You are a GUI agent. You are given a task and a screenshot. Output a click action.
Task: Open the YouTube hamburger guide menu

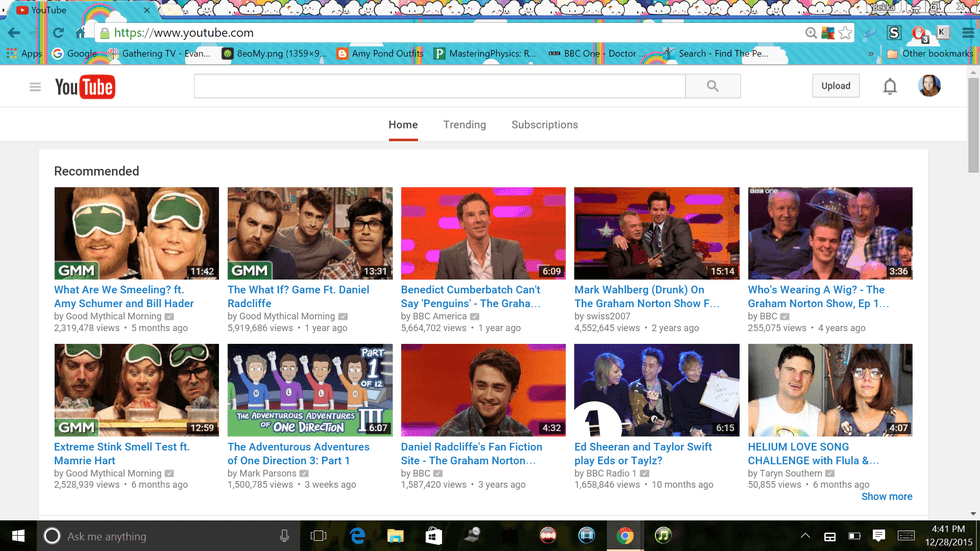pyautogui.click(x=35, y=87)
